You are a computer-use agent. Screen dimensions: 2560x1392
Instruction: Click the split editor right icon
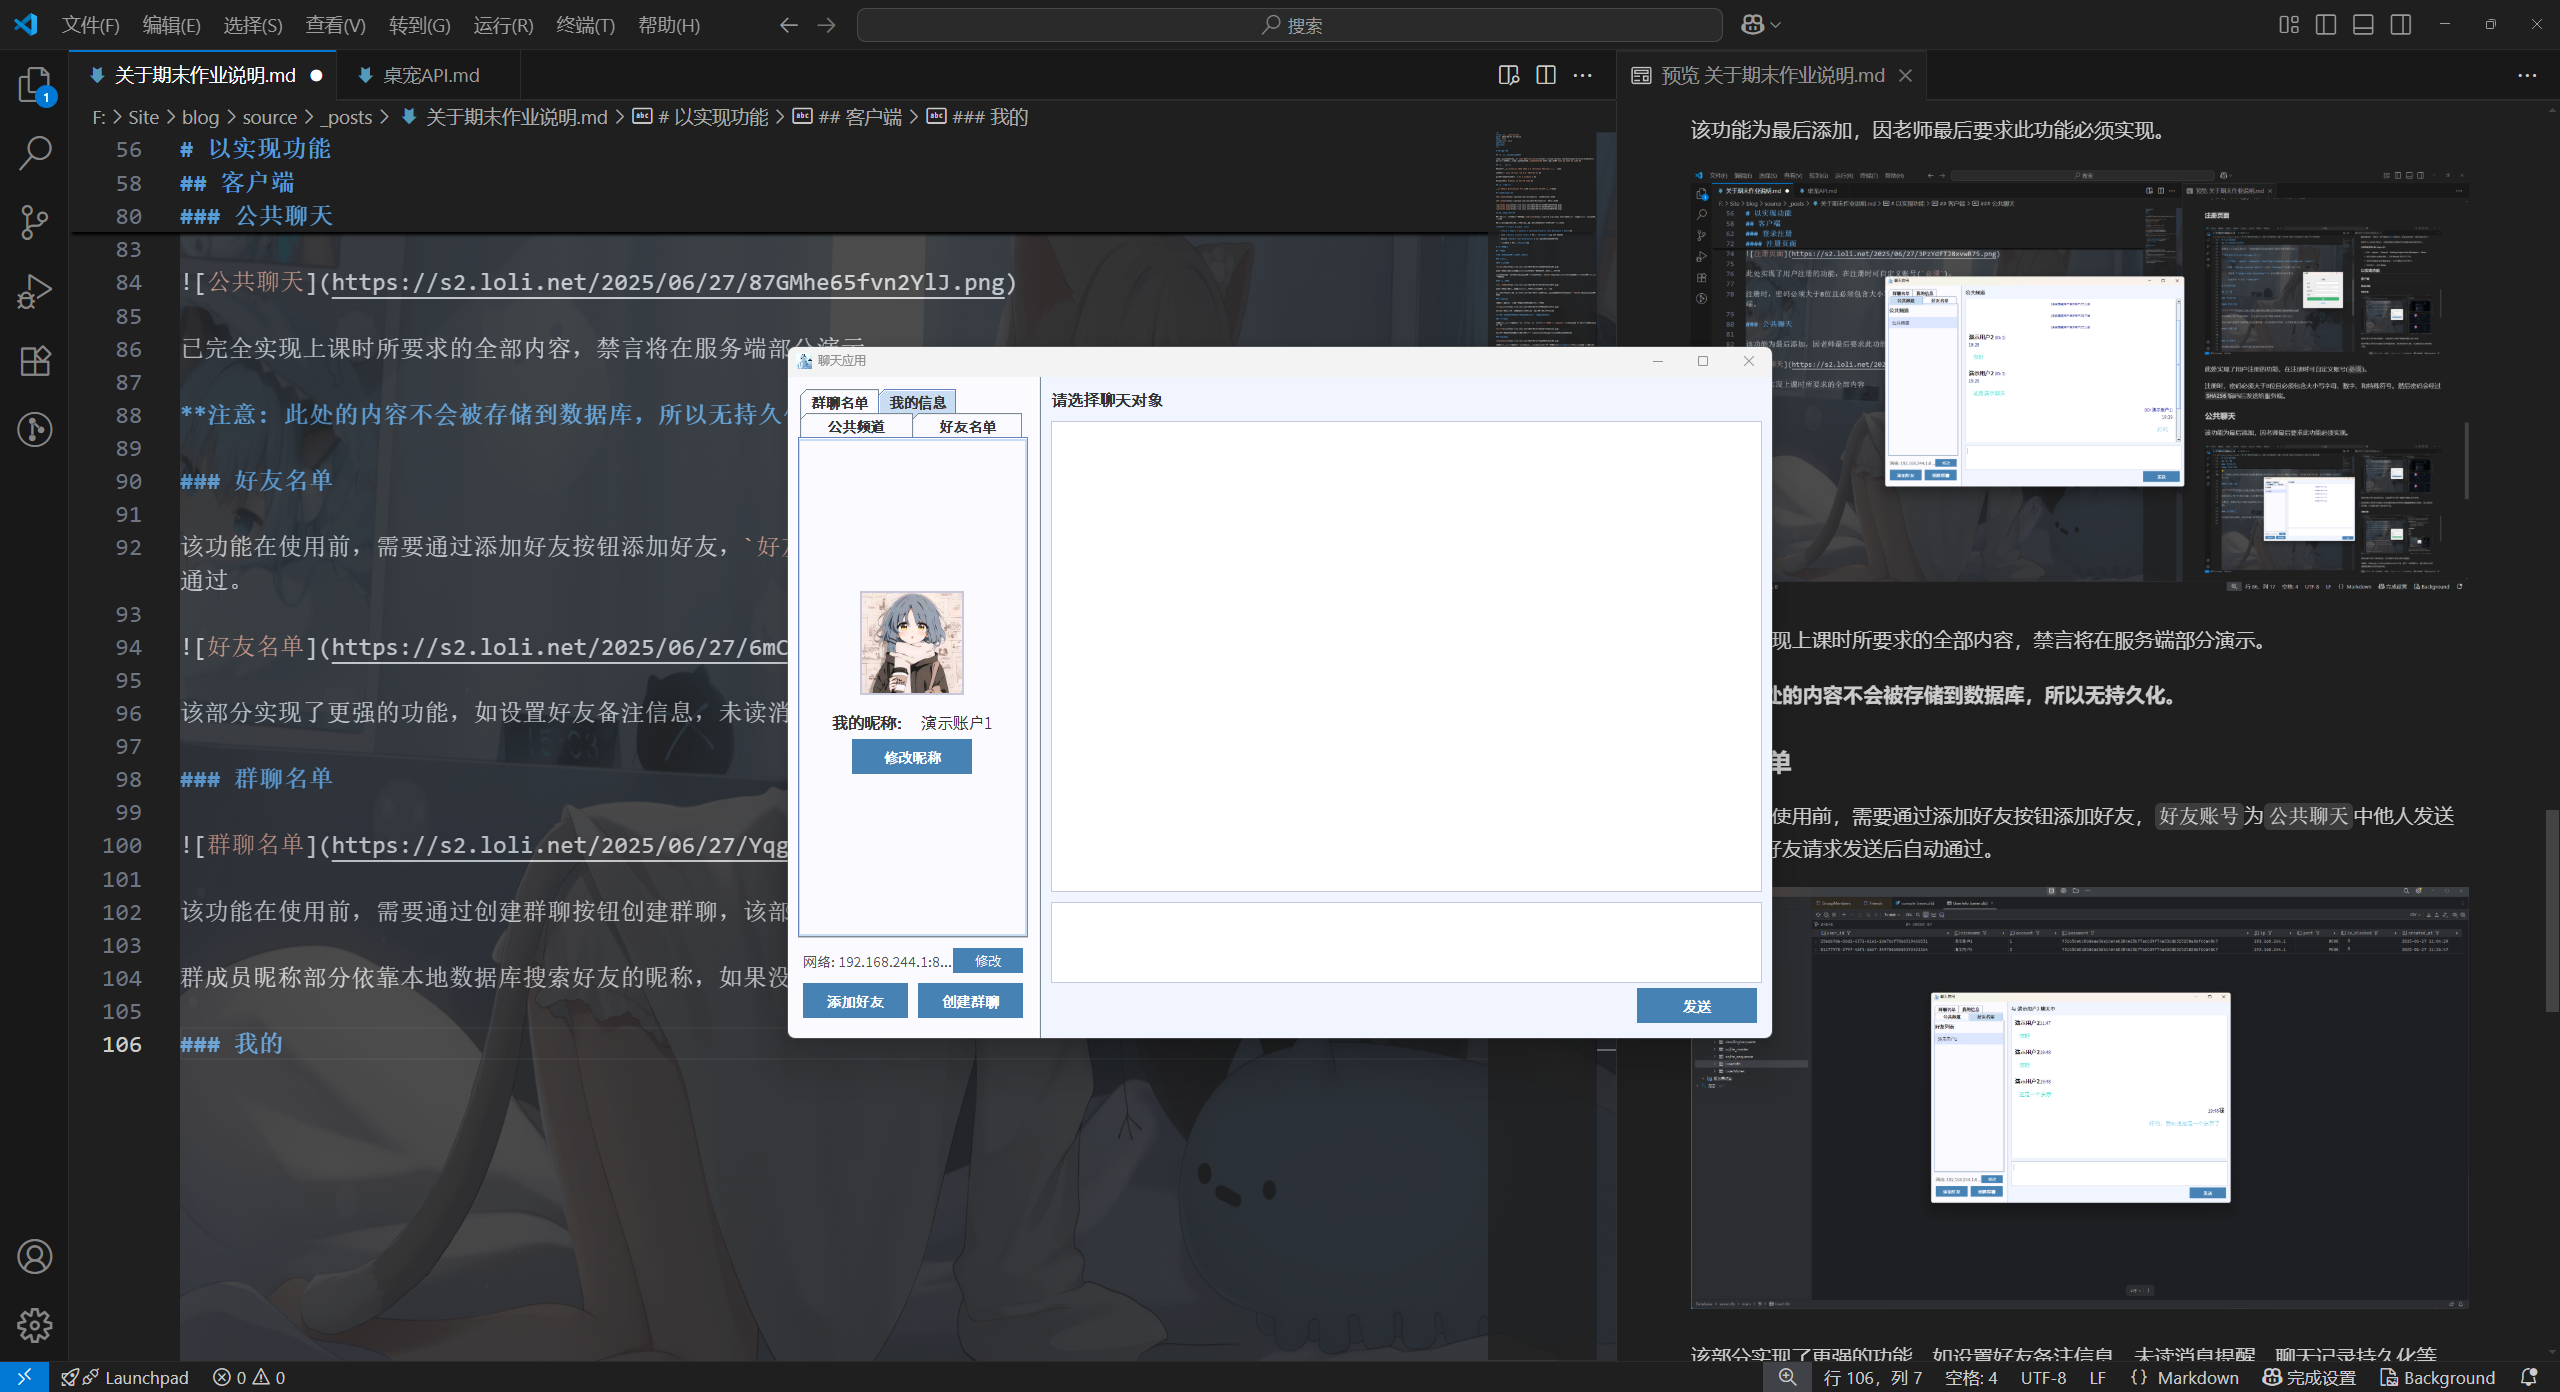pyautogui.click(x=1546, y=75)
